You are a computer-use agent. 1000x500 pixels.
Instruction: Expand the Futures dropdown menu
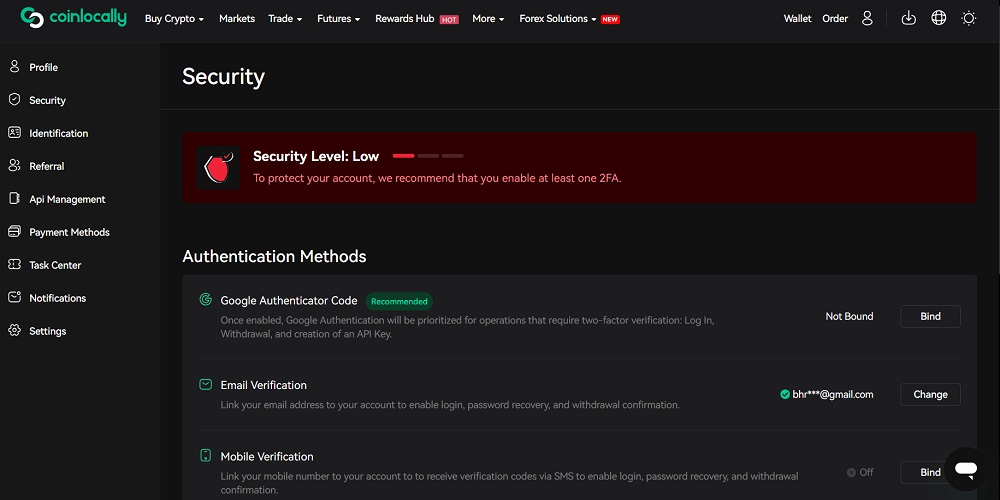[338, 19]
